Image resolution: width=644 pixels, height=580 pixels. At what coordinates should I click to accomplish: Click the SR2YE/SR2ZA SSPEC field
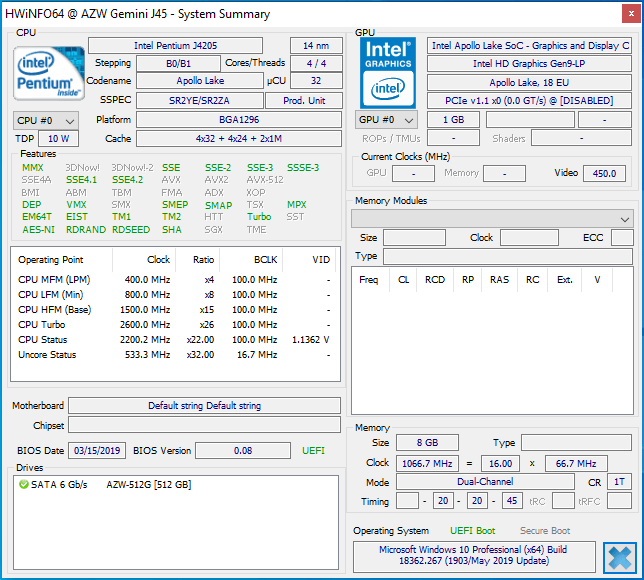(200, 101)
